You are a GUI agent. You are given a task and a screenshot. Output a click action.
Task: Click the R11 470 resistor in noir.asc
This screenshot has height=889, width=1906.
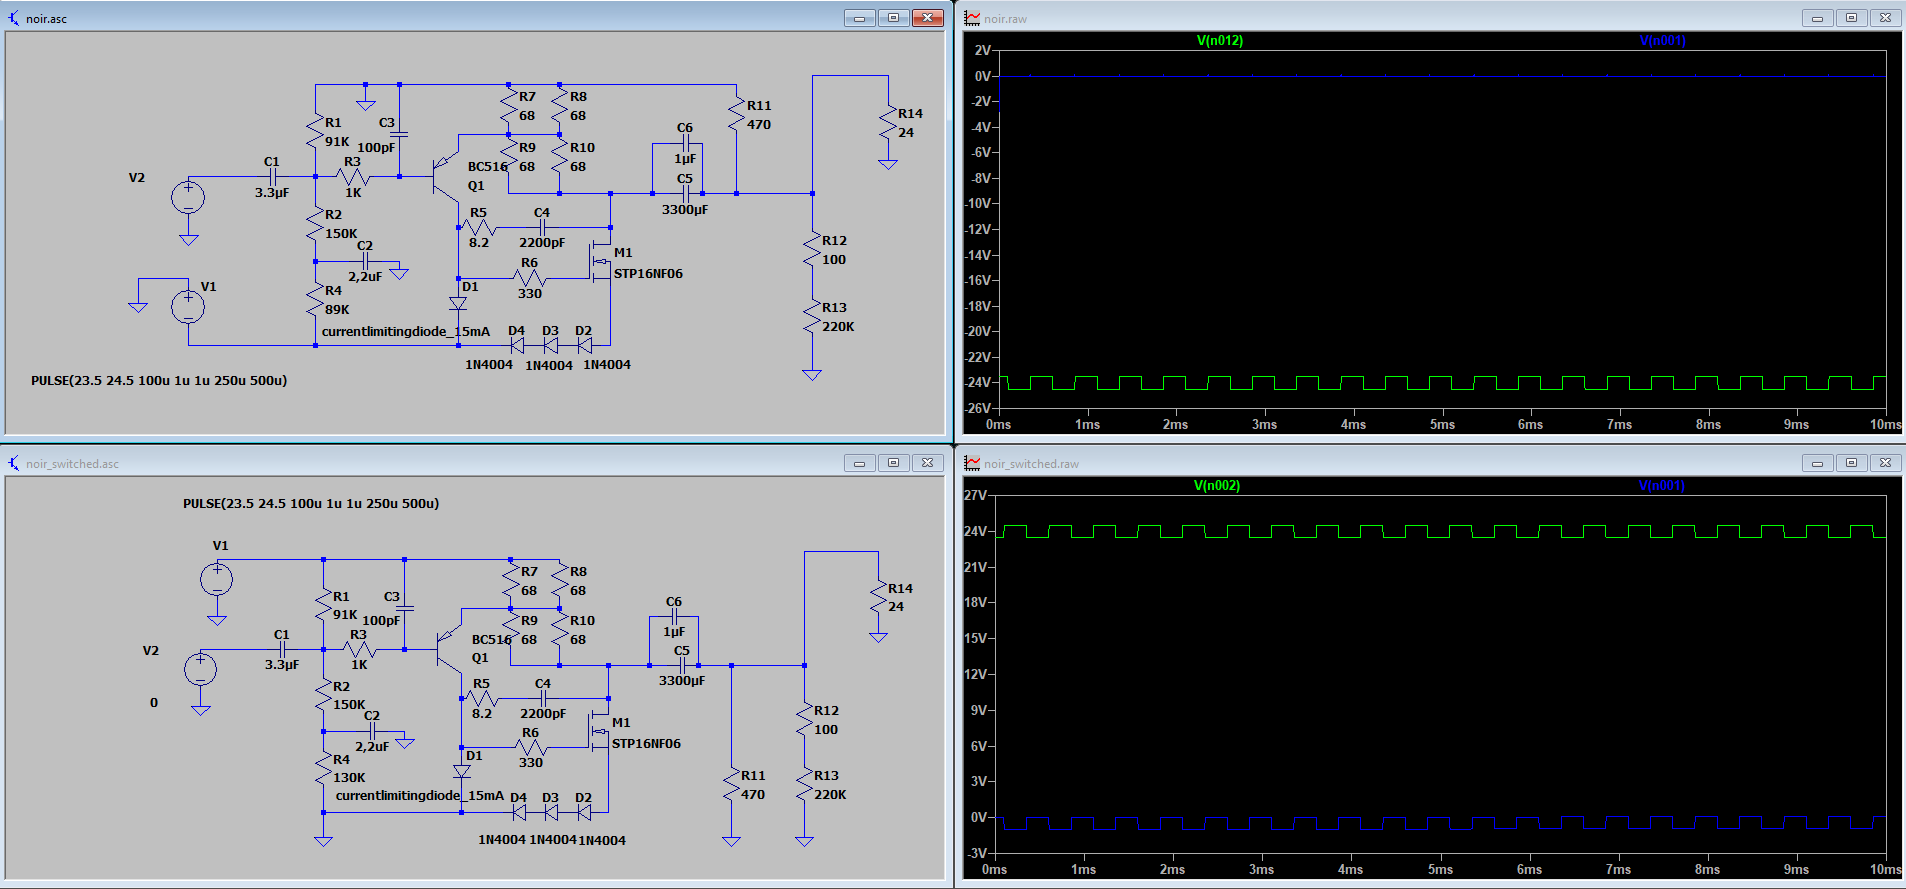tap(737, 115)
